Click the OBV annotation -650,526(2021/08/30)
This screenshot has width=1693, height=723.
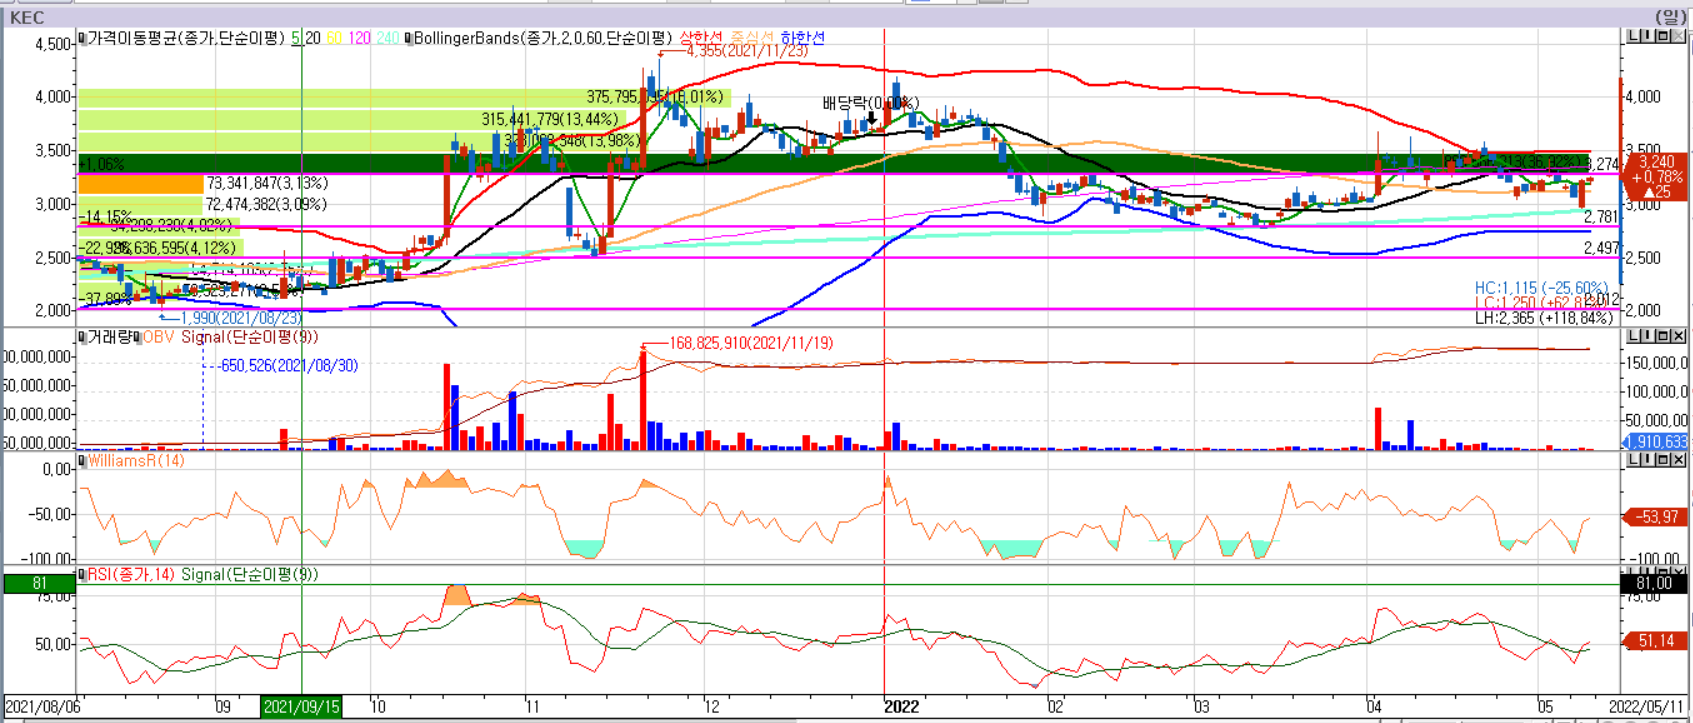[289, 366]
